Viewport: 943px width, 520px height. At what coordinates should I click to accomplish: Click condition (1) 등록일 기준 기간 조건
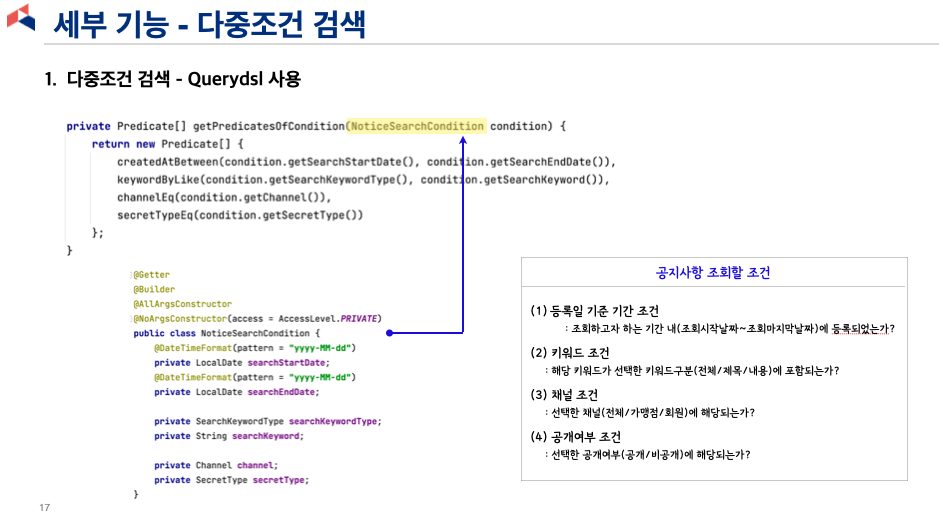(x=594, y=311)
